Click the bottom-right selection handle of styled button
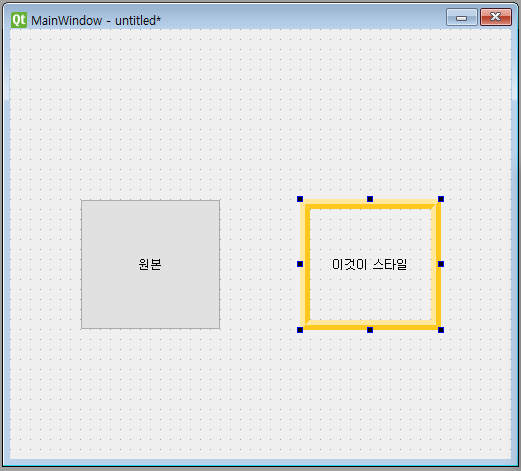The width and height of the screenshot is (521, 471). (441, 330)
